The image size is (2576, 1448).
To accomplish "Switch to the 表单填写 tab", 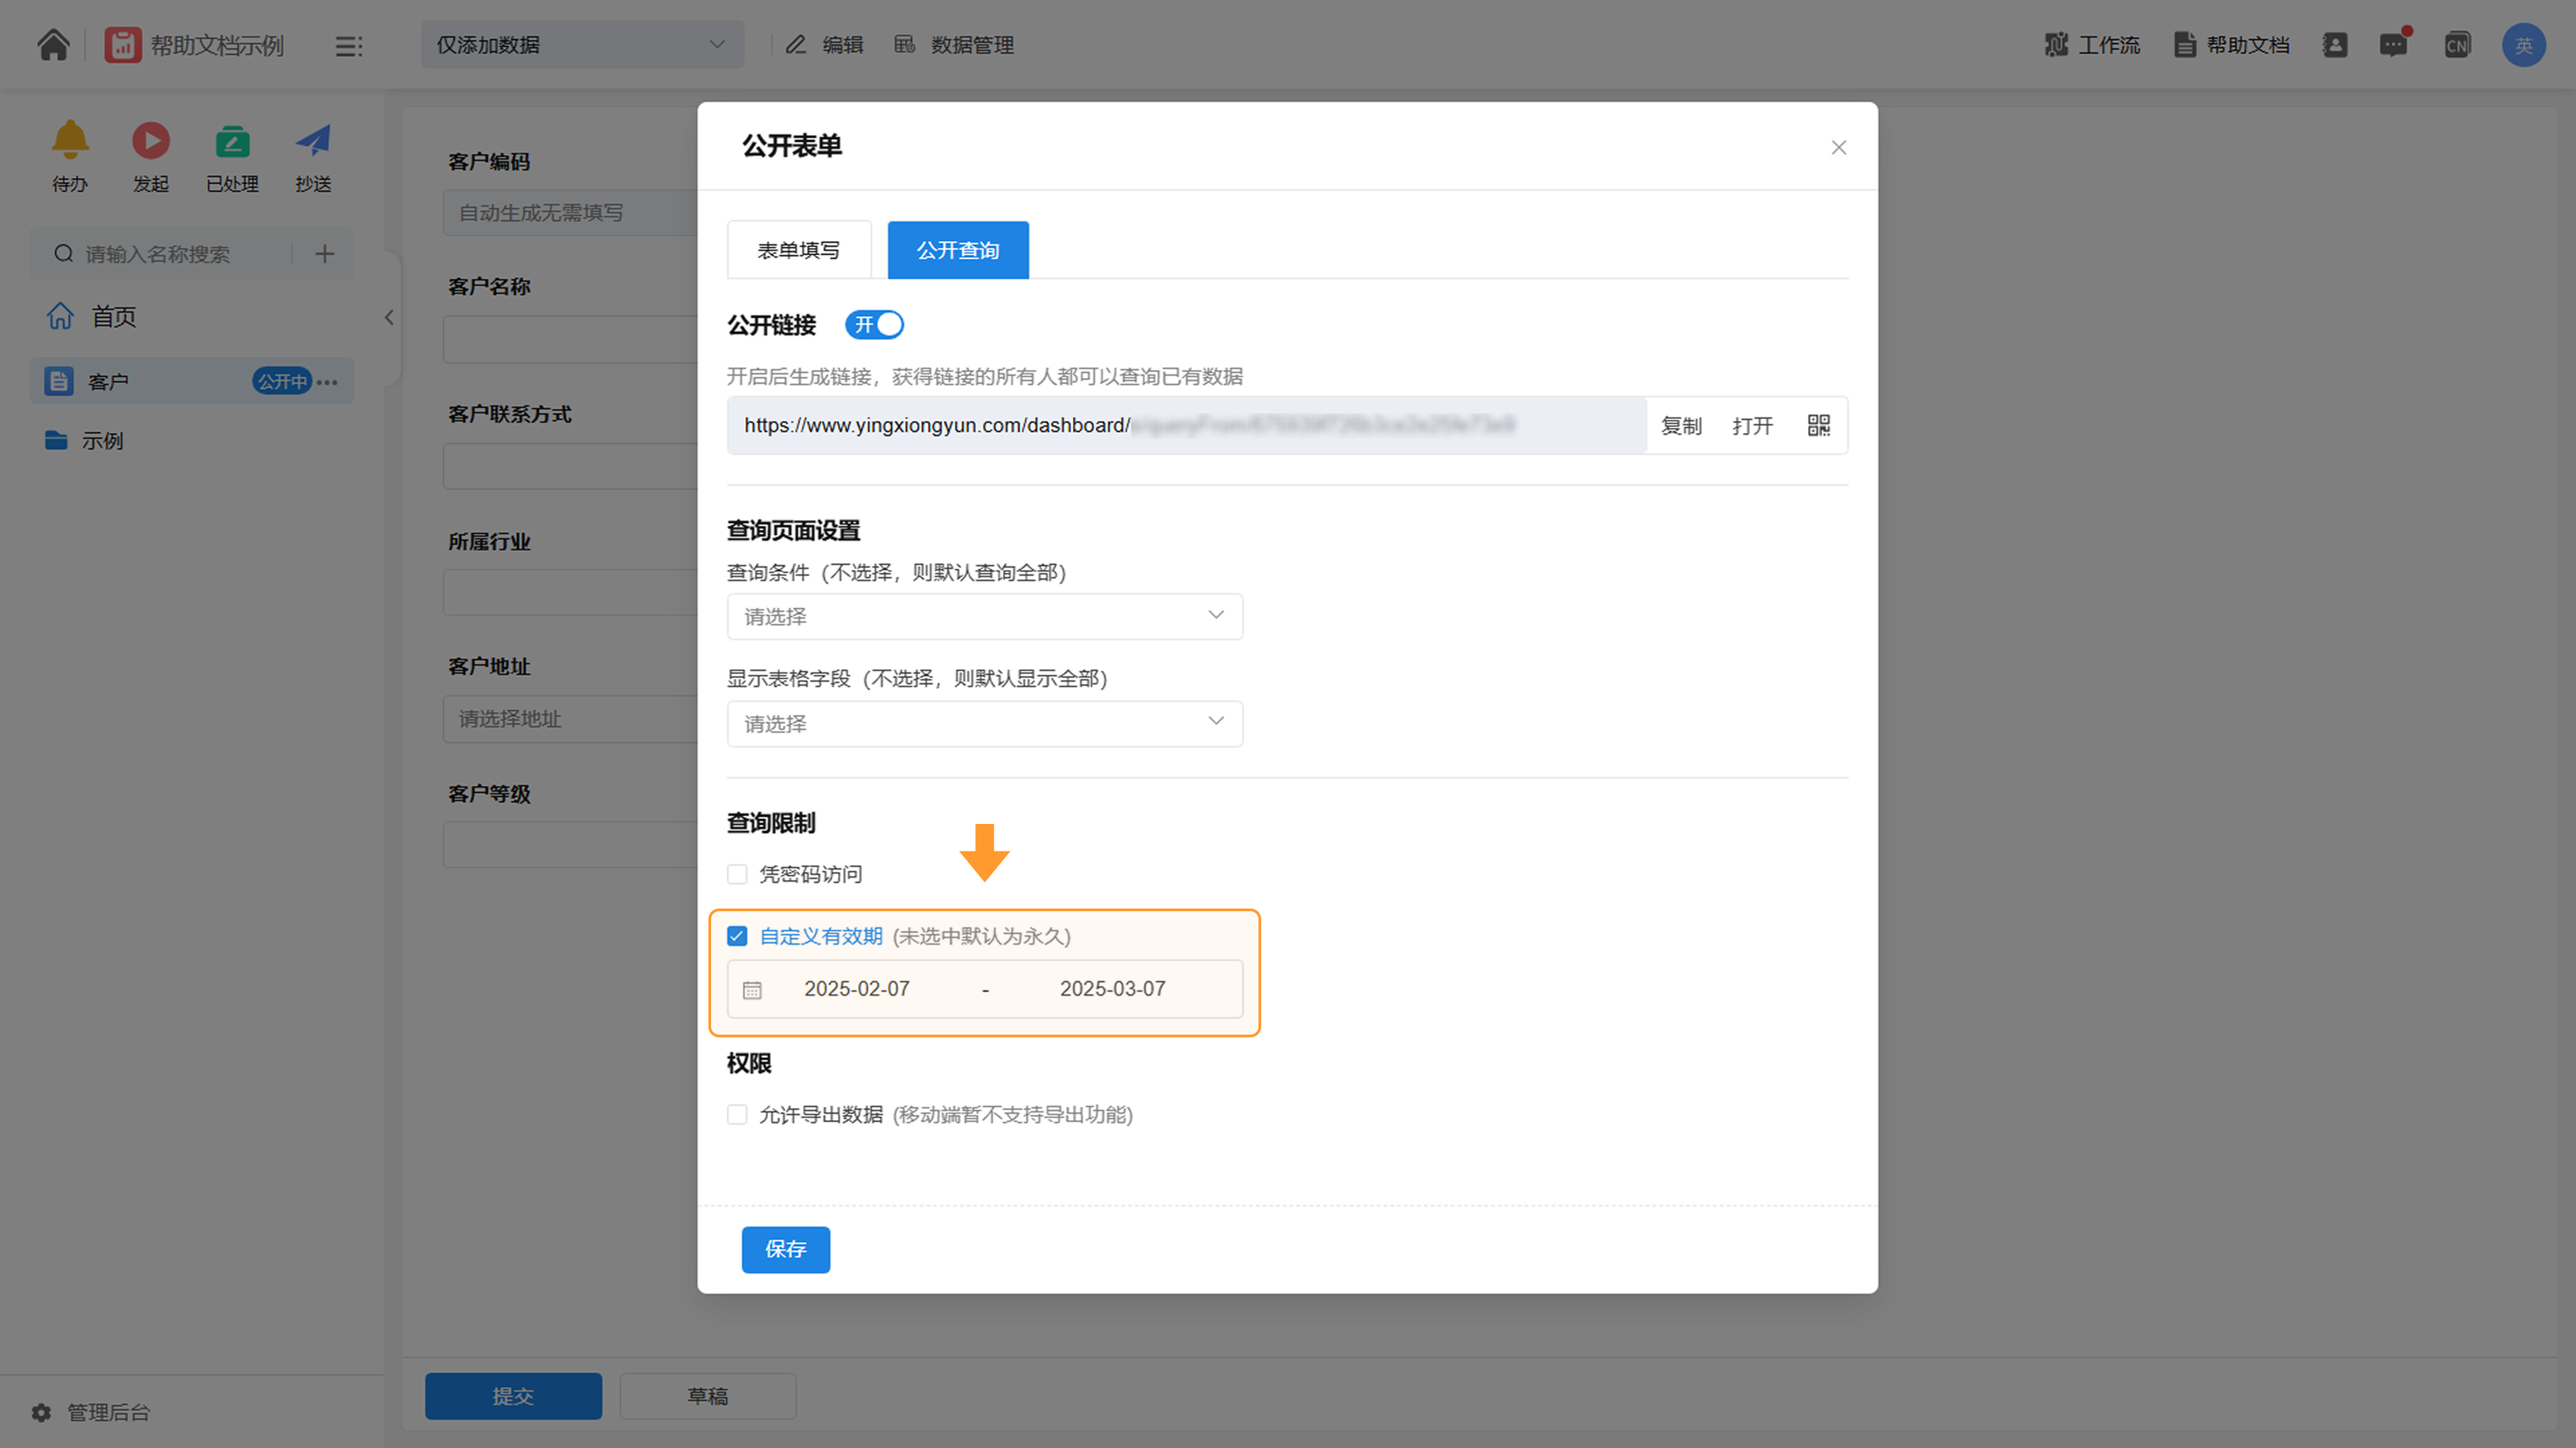I will tap(798, 250).
